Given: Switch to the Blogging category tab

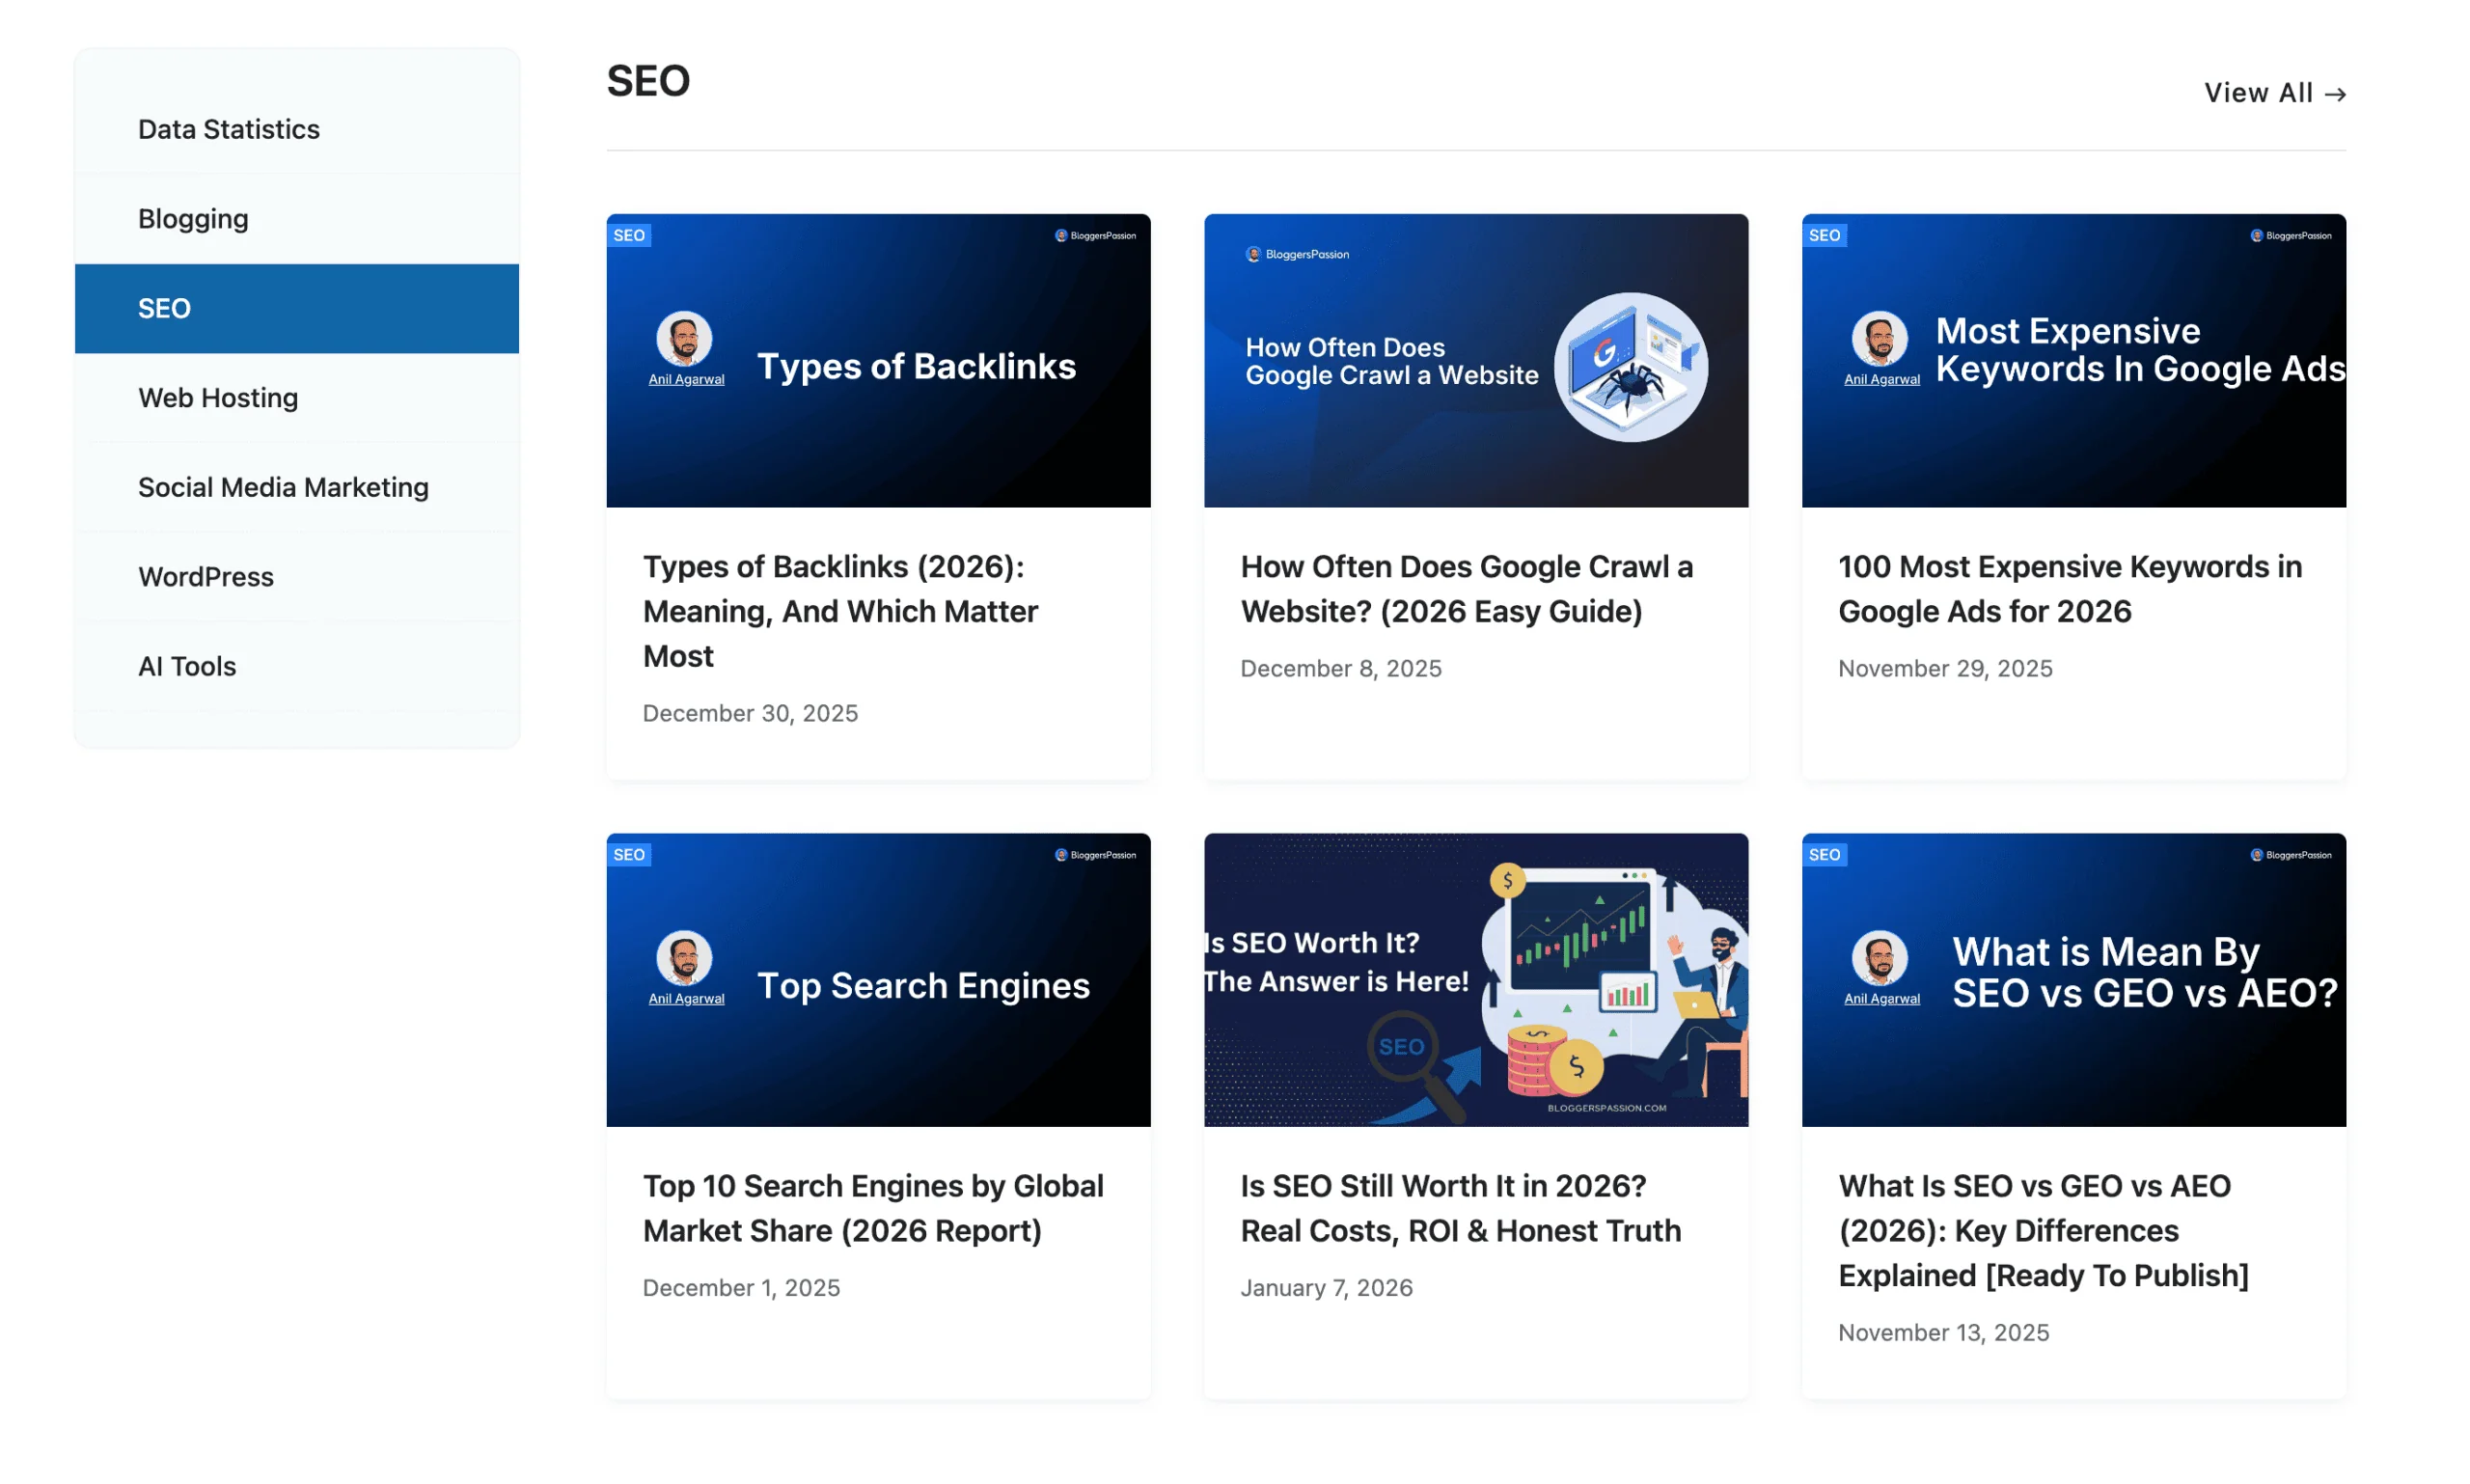Looking at the screenshot, I should pos(193,219).
